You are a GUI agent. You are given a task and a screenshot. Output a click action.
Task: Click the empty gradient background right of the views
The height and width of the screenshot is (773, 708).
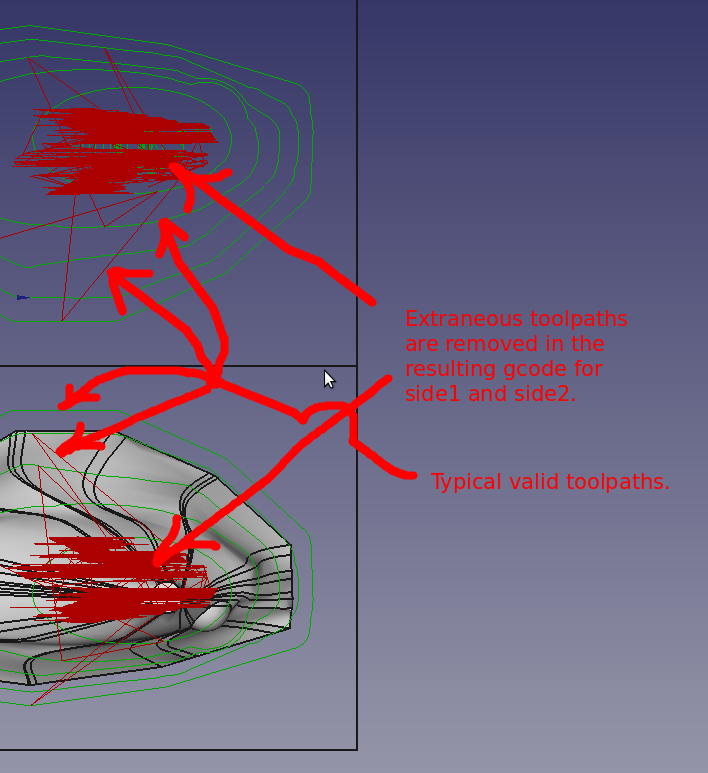540,150
